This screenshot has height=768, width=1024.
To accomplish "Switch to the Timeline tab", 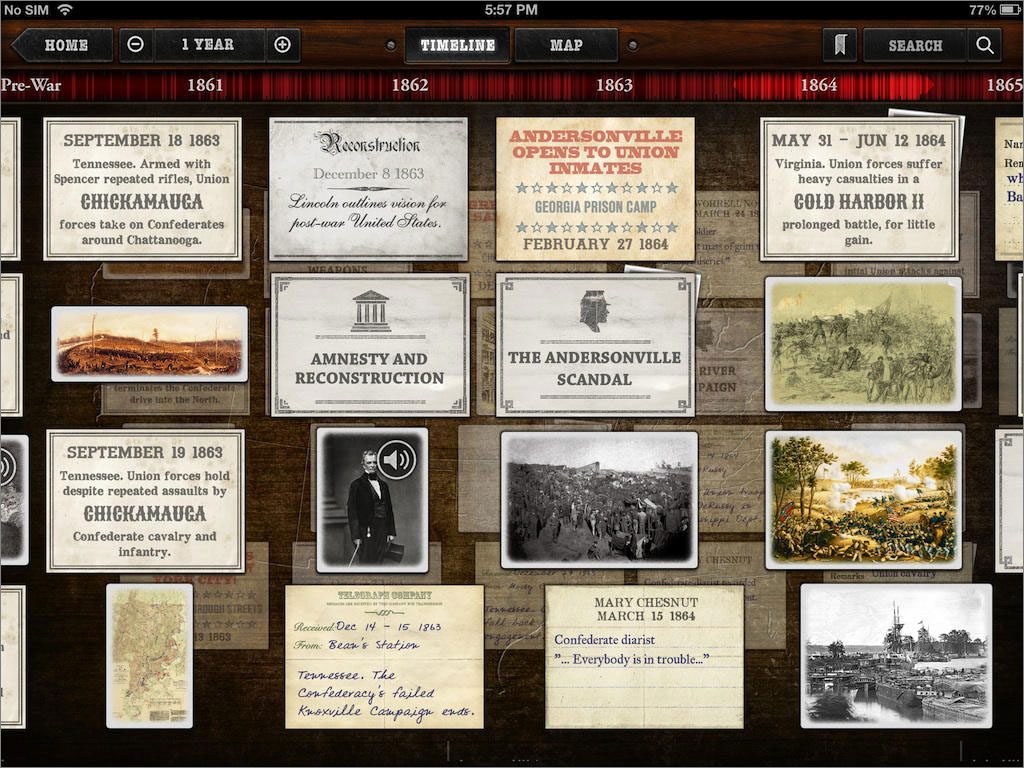I will pos(457,45).
